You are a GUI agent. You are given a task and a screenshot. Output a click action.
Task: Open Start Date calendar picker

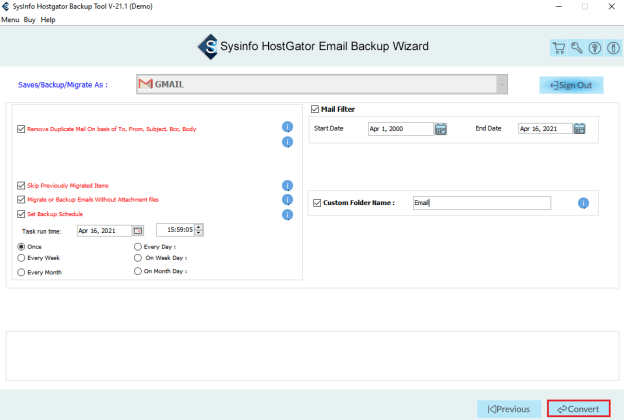tap(441, 129)
